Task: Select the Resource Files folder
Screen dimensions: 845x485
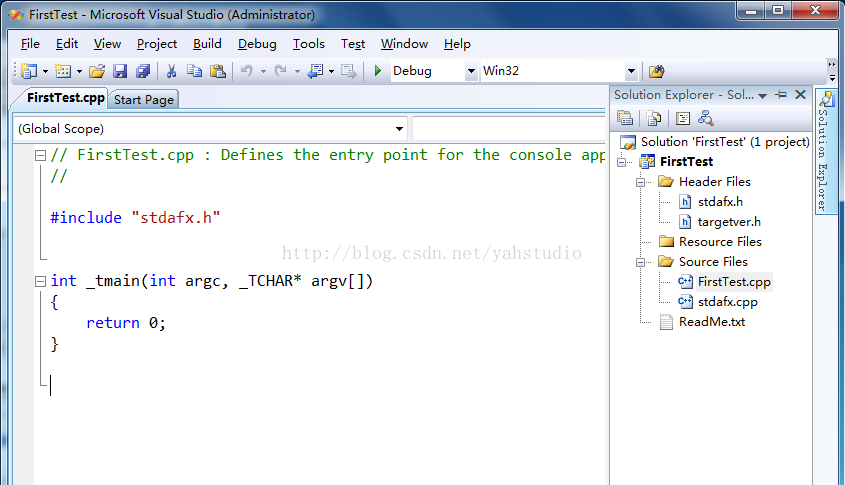Action: tap(720, 242)
